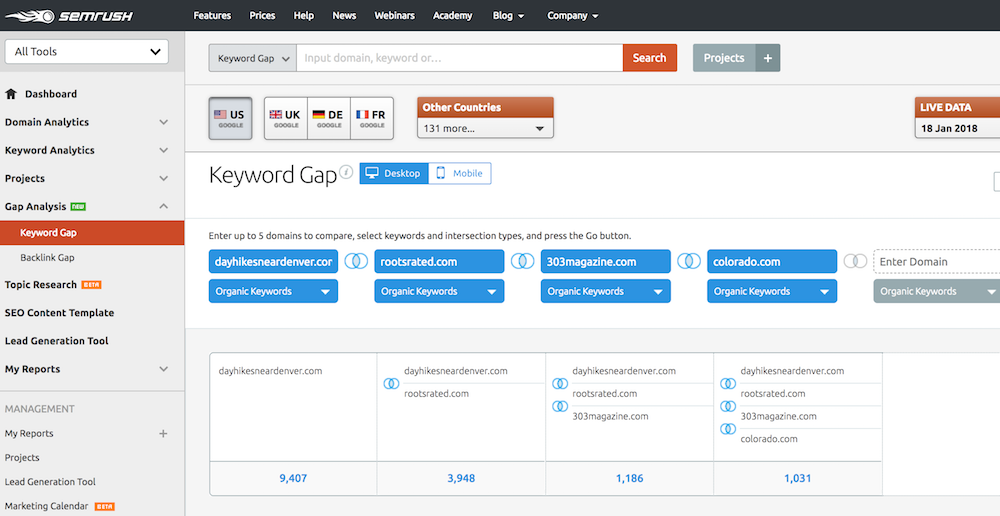The image size is (1000, 516).
Task: Open the 1,186 common keywords result
Action: (x=629, y=478)
